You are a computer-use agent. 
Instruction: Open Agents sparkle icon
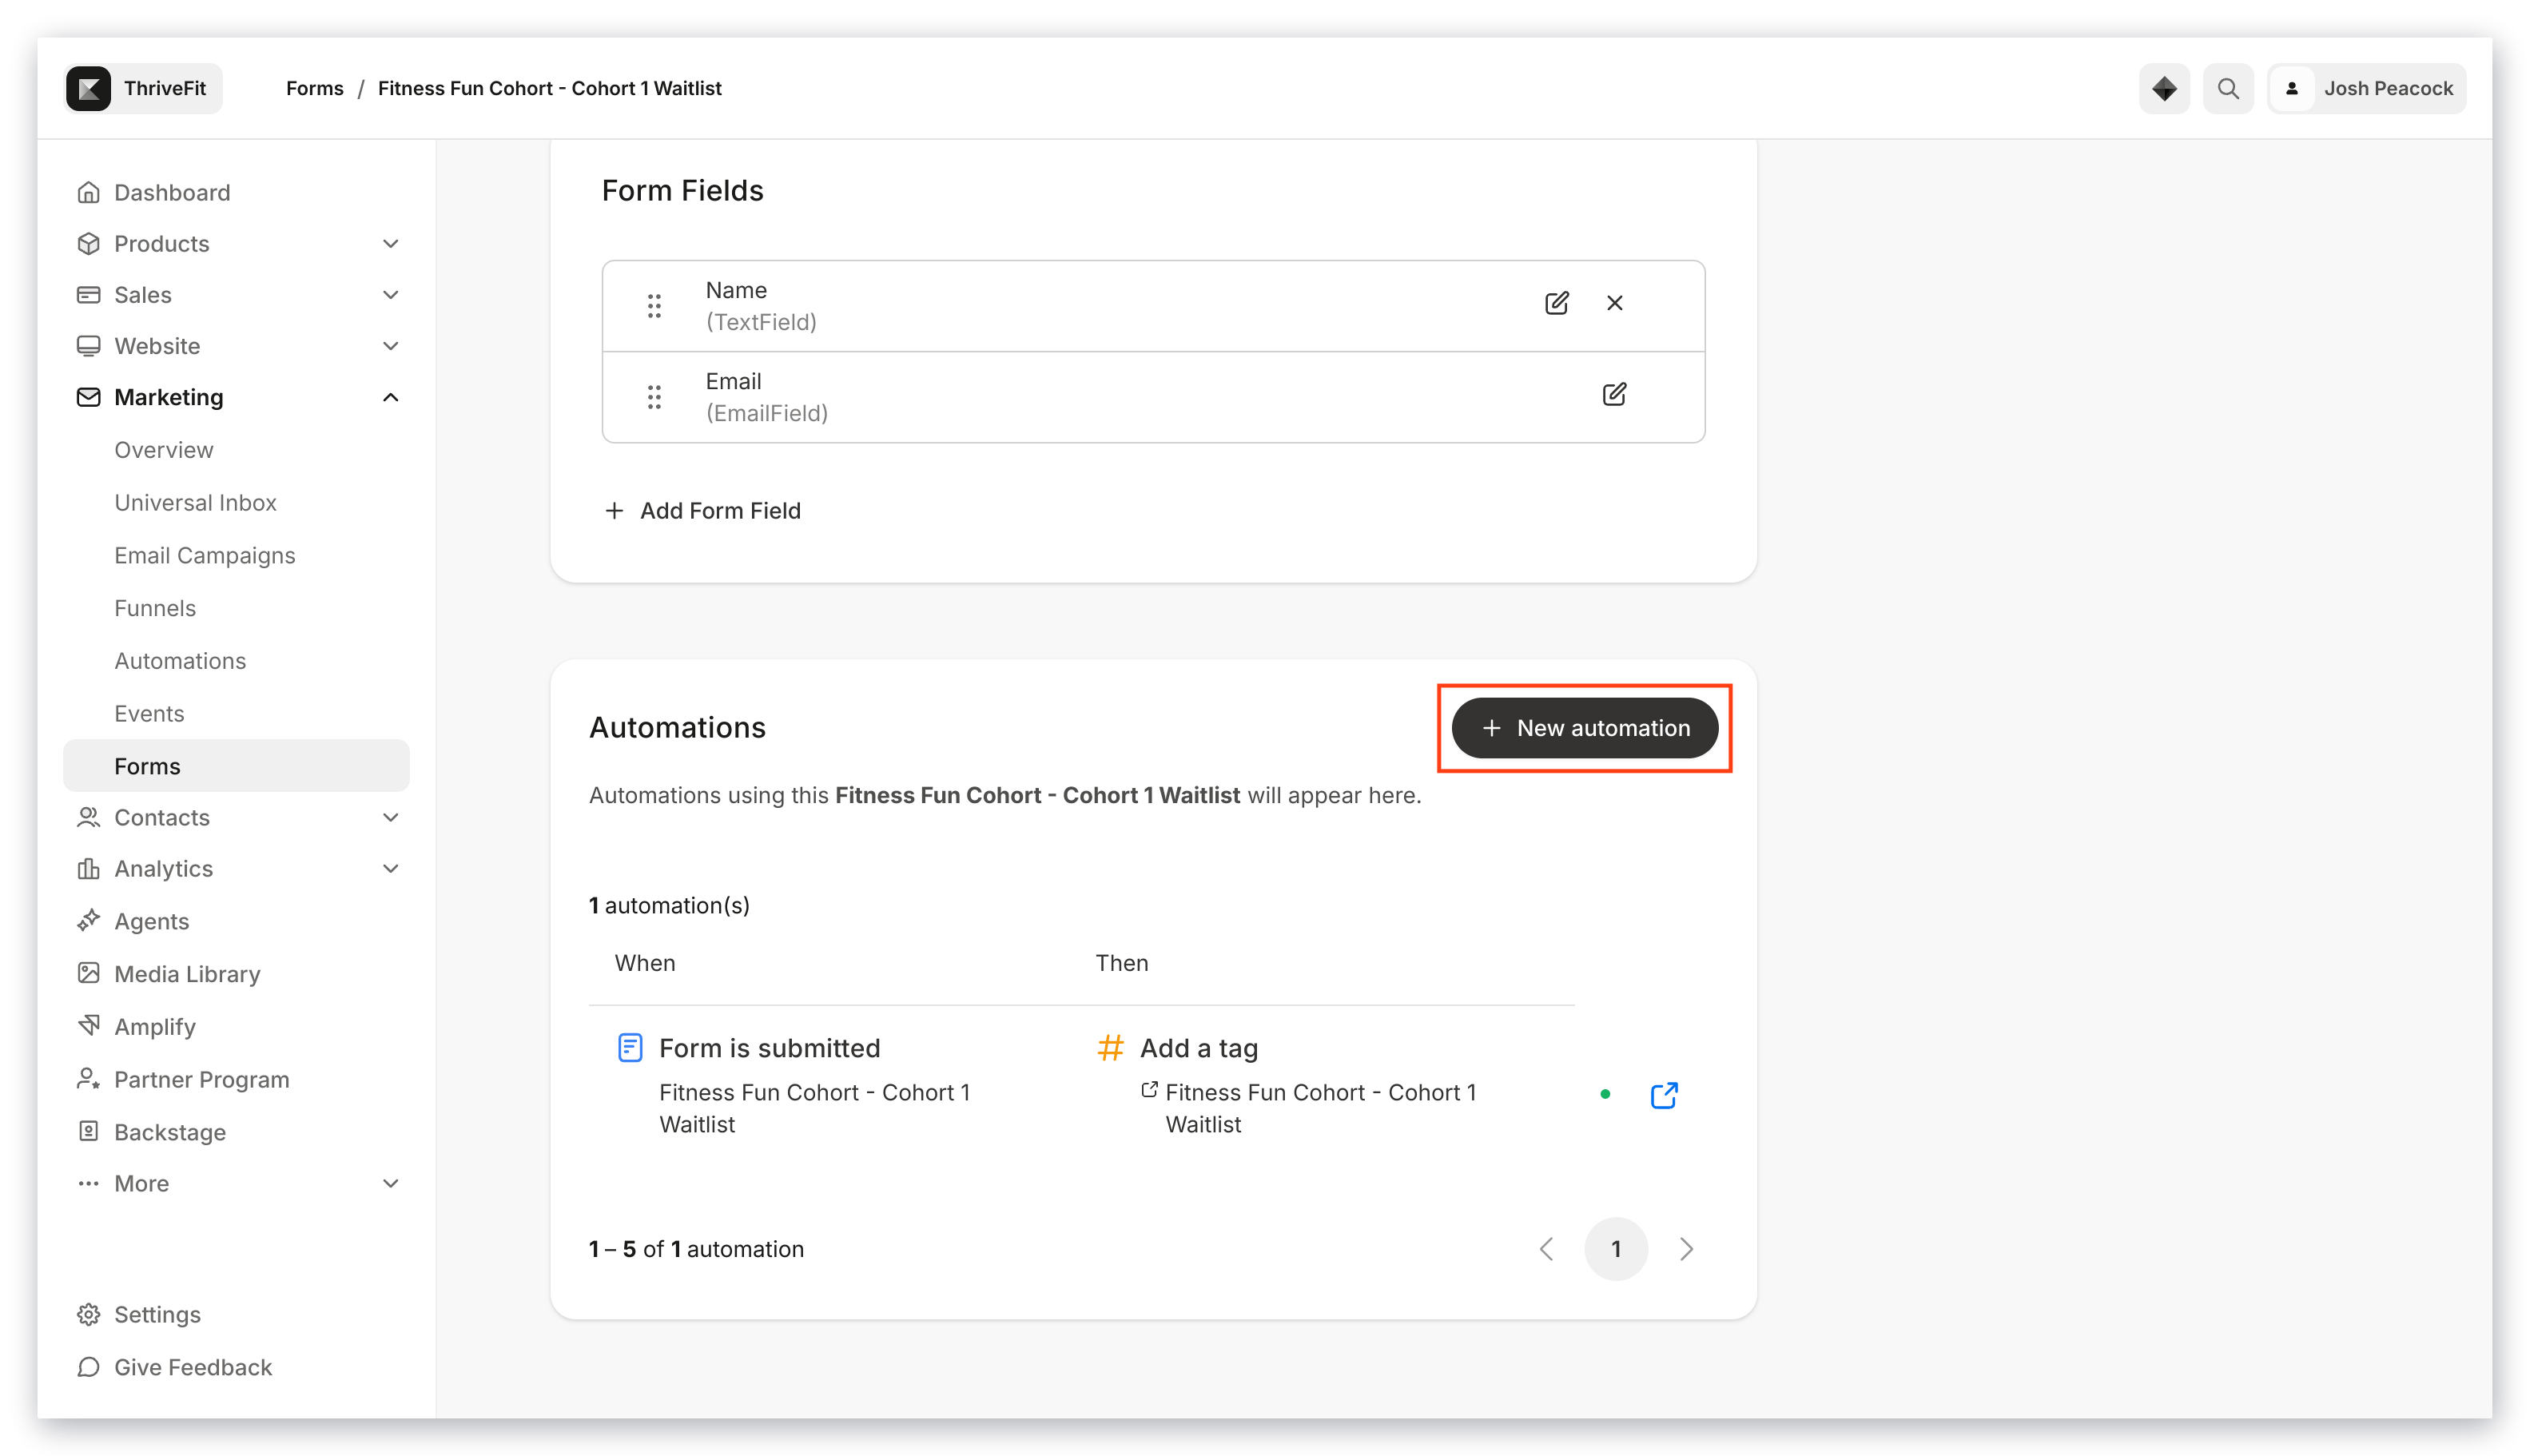88,921
